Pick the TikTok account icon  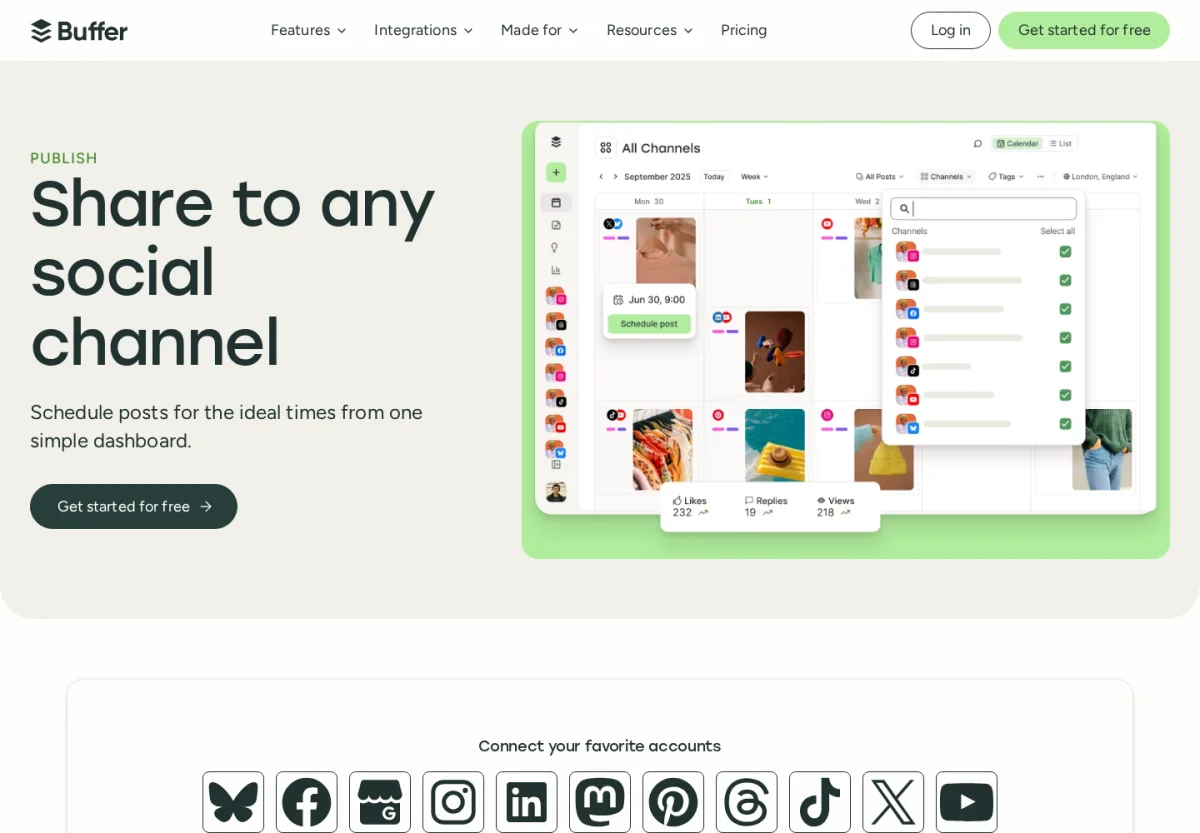coord(820,802)
